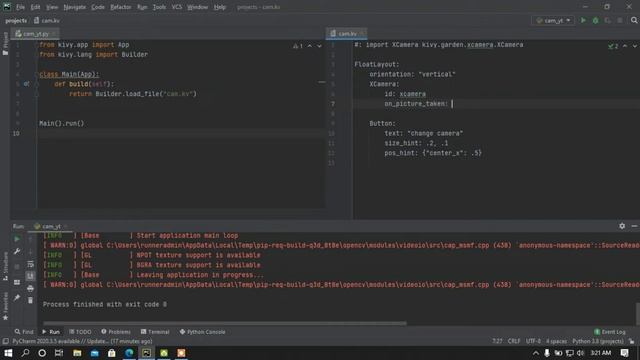Screen dimensions: 640x360
Task: Open the VCS menu
Action: 176,7
